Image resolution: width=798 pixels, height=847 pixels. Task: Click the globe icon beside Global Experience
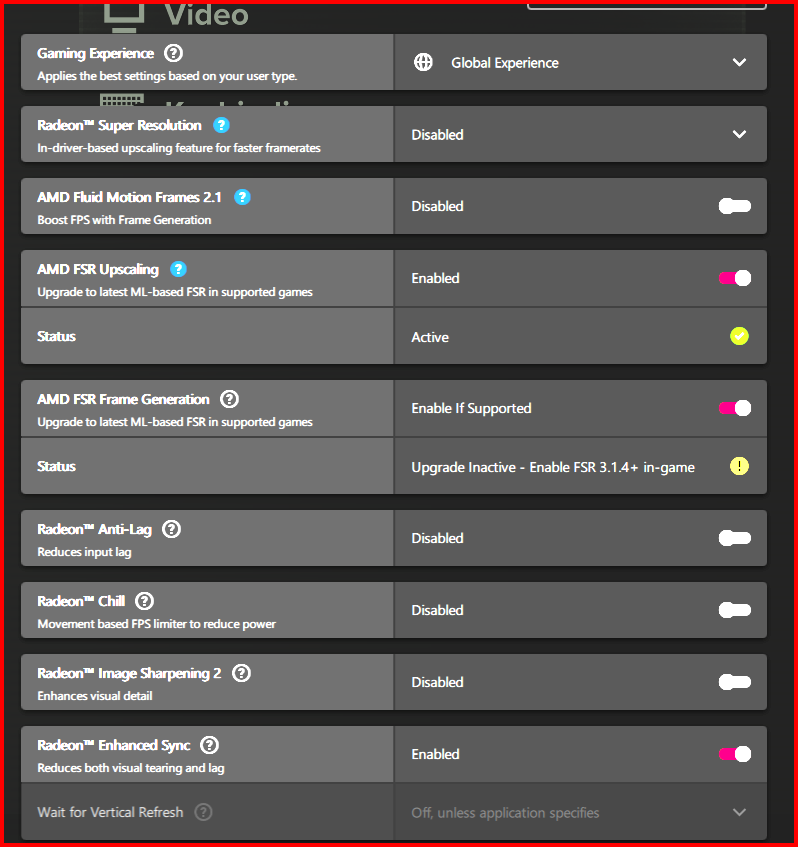(423, 62)
